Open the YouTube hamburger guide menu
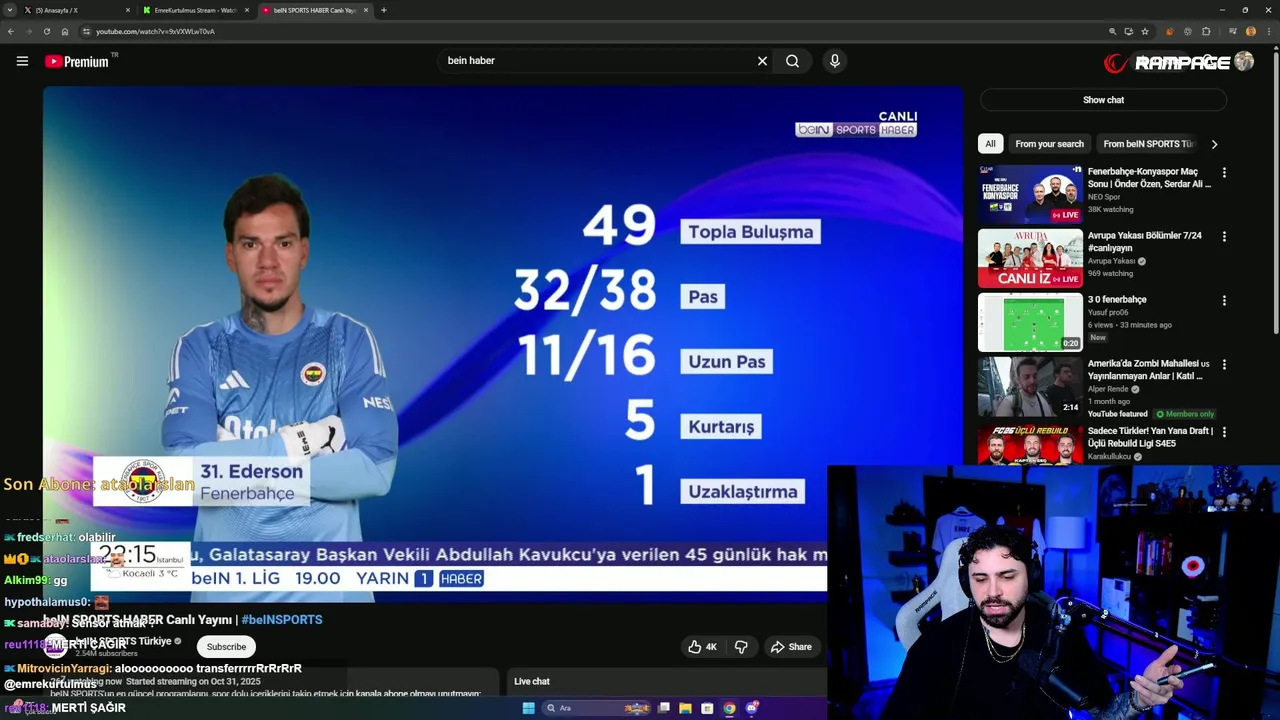Image resolution: width=1280 pixels, height=720 pixels. point(22,61)
